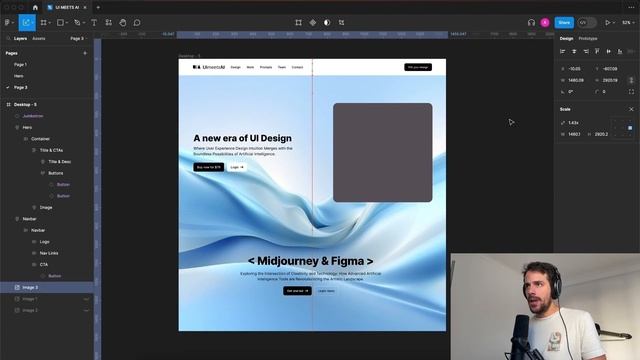The height and width of the screenshot is (360, 640).
Task: Open a new tab with plus
Action: 98,7
